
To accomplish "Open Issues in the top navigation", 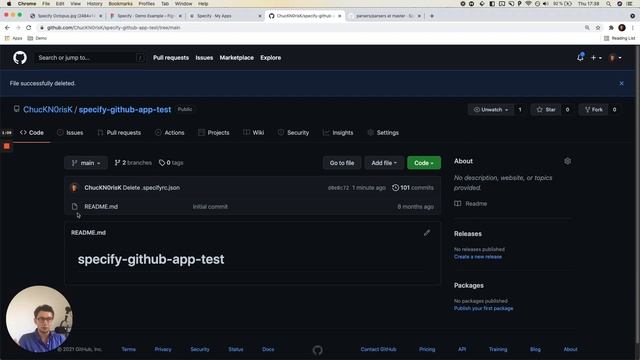I will [x=204, y=58].
